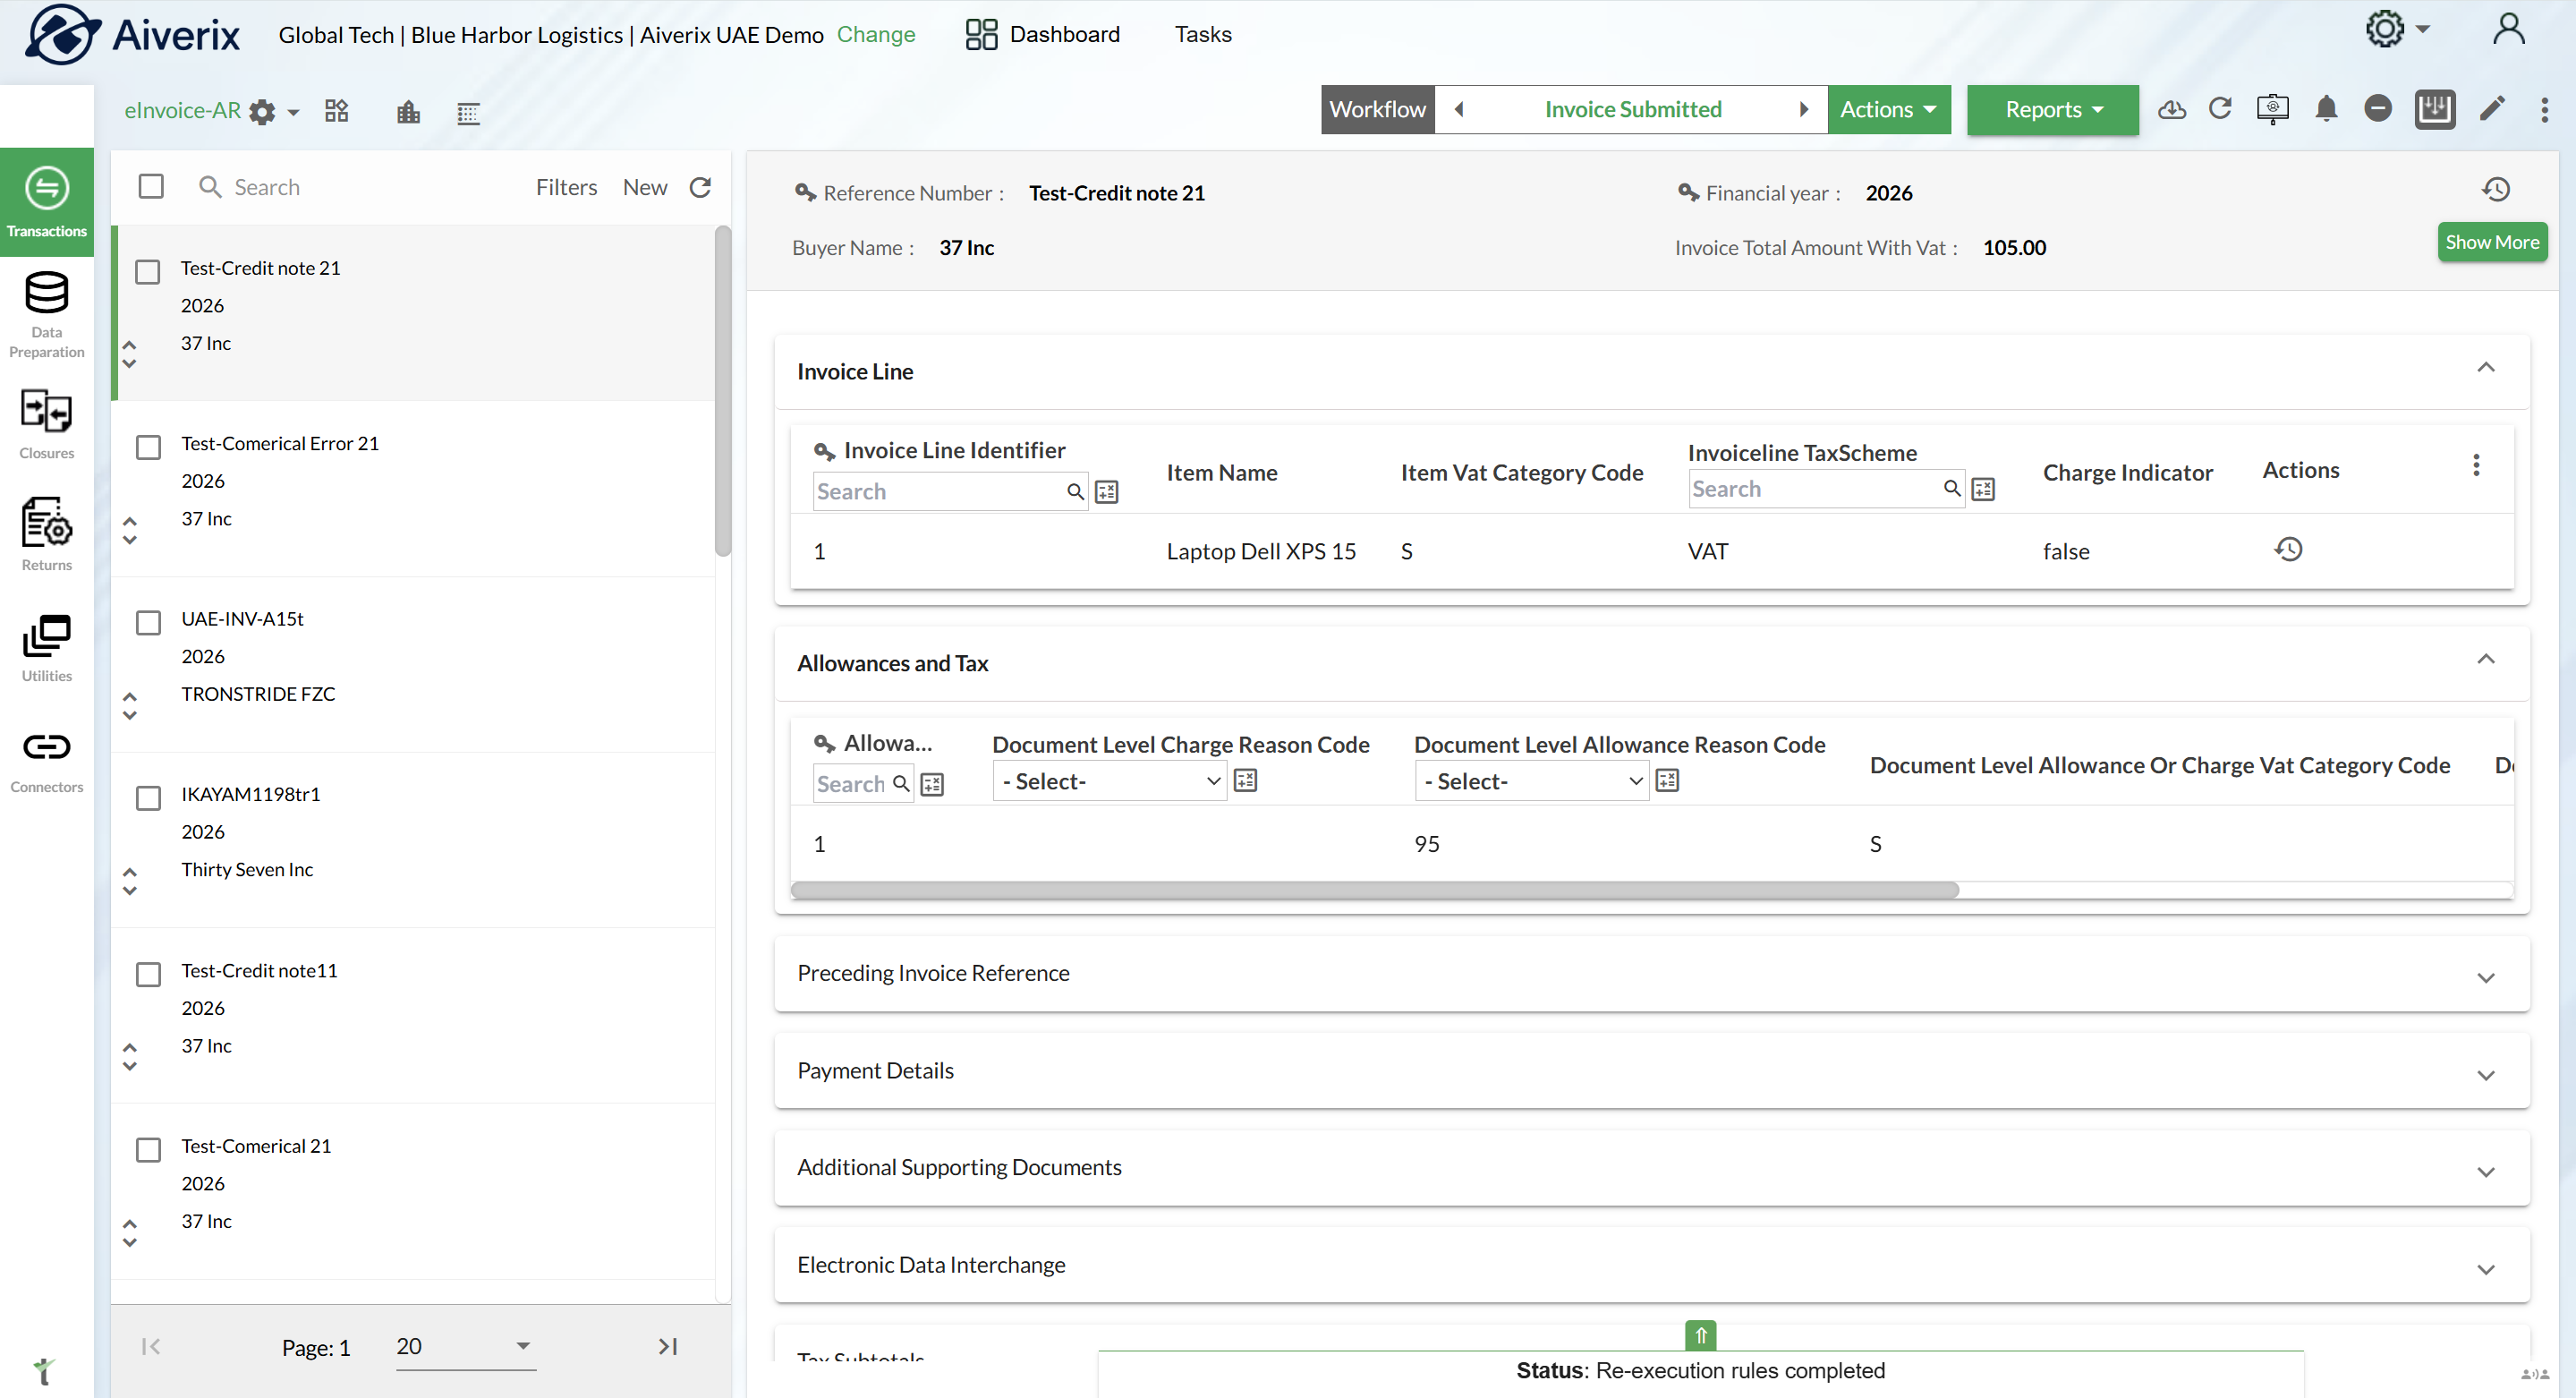The height and width of the screenshot is (1398, 2576).
Task: Expand the Preceding Invoice Reference section
Action: coord(2485,978)
